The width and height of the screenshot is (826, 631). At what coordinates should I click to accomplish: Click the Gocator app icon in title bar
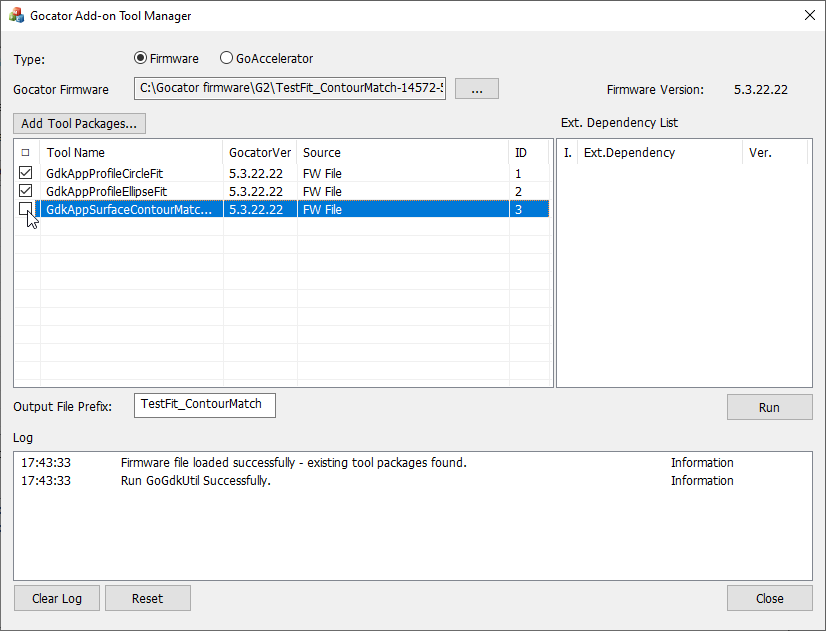(x=16, y=15)
